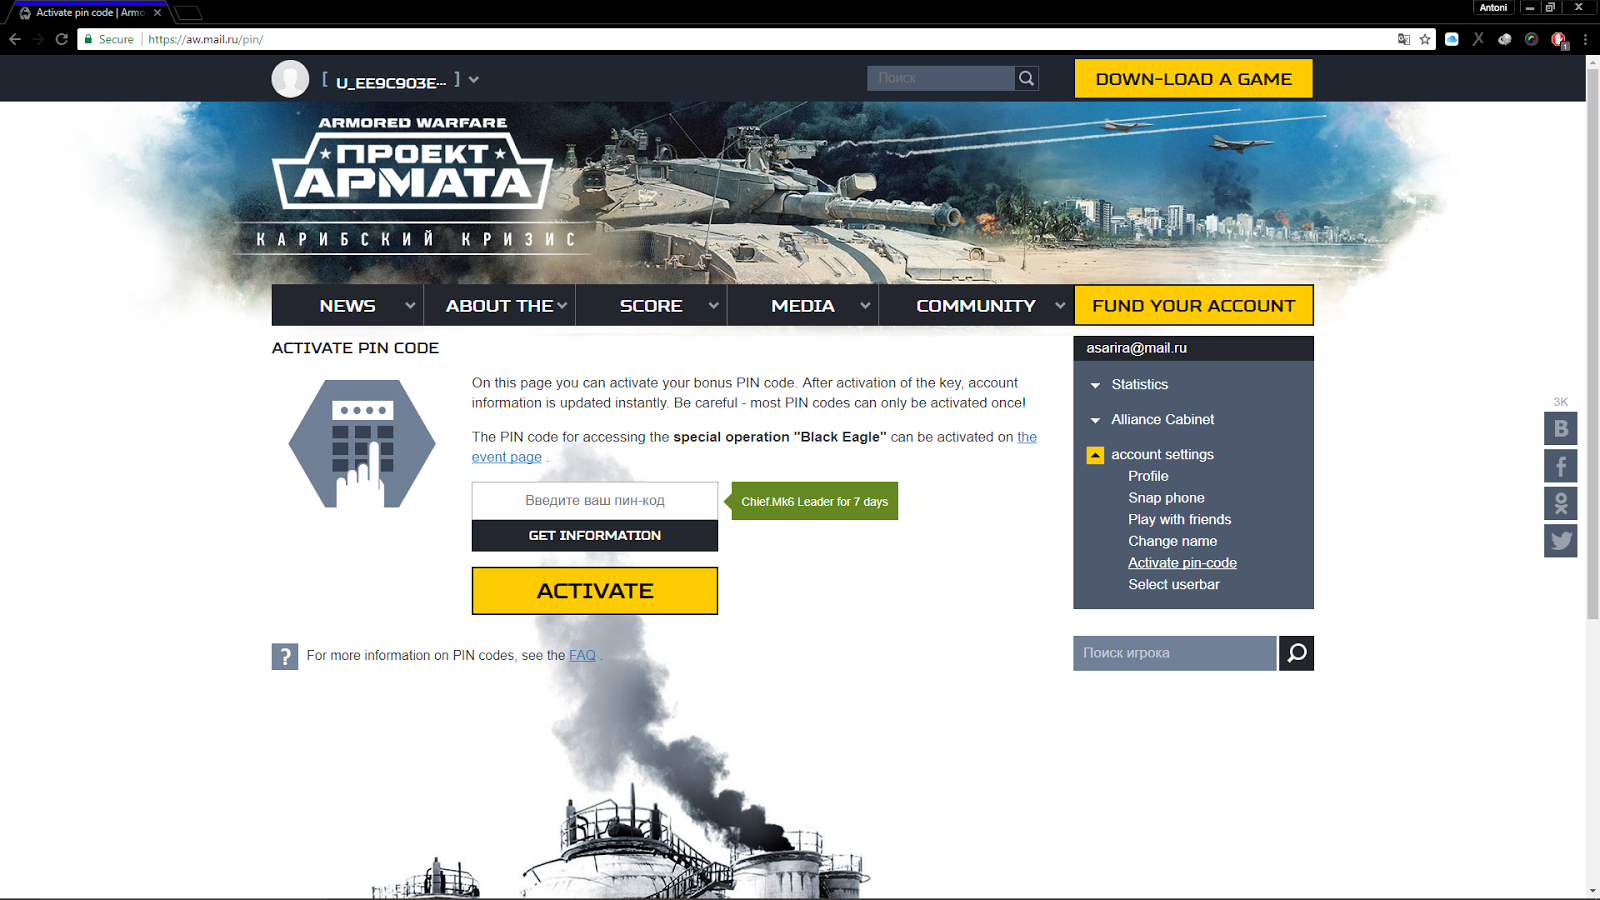Viewport: 1600px width, 900px height.
Task: Open the Snap phone link
Action: (1166, 498)
